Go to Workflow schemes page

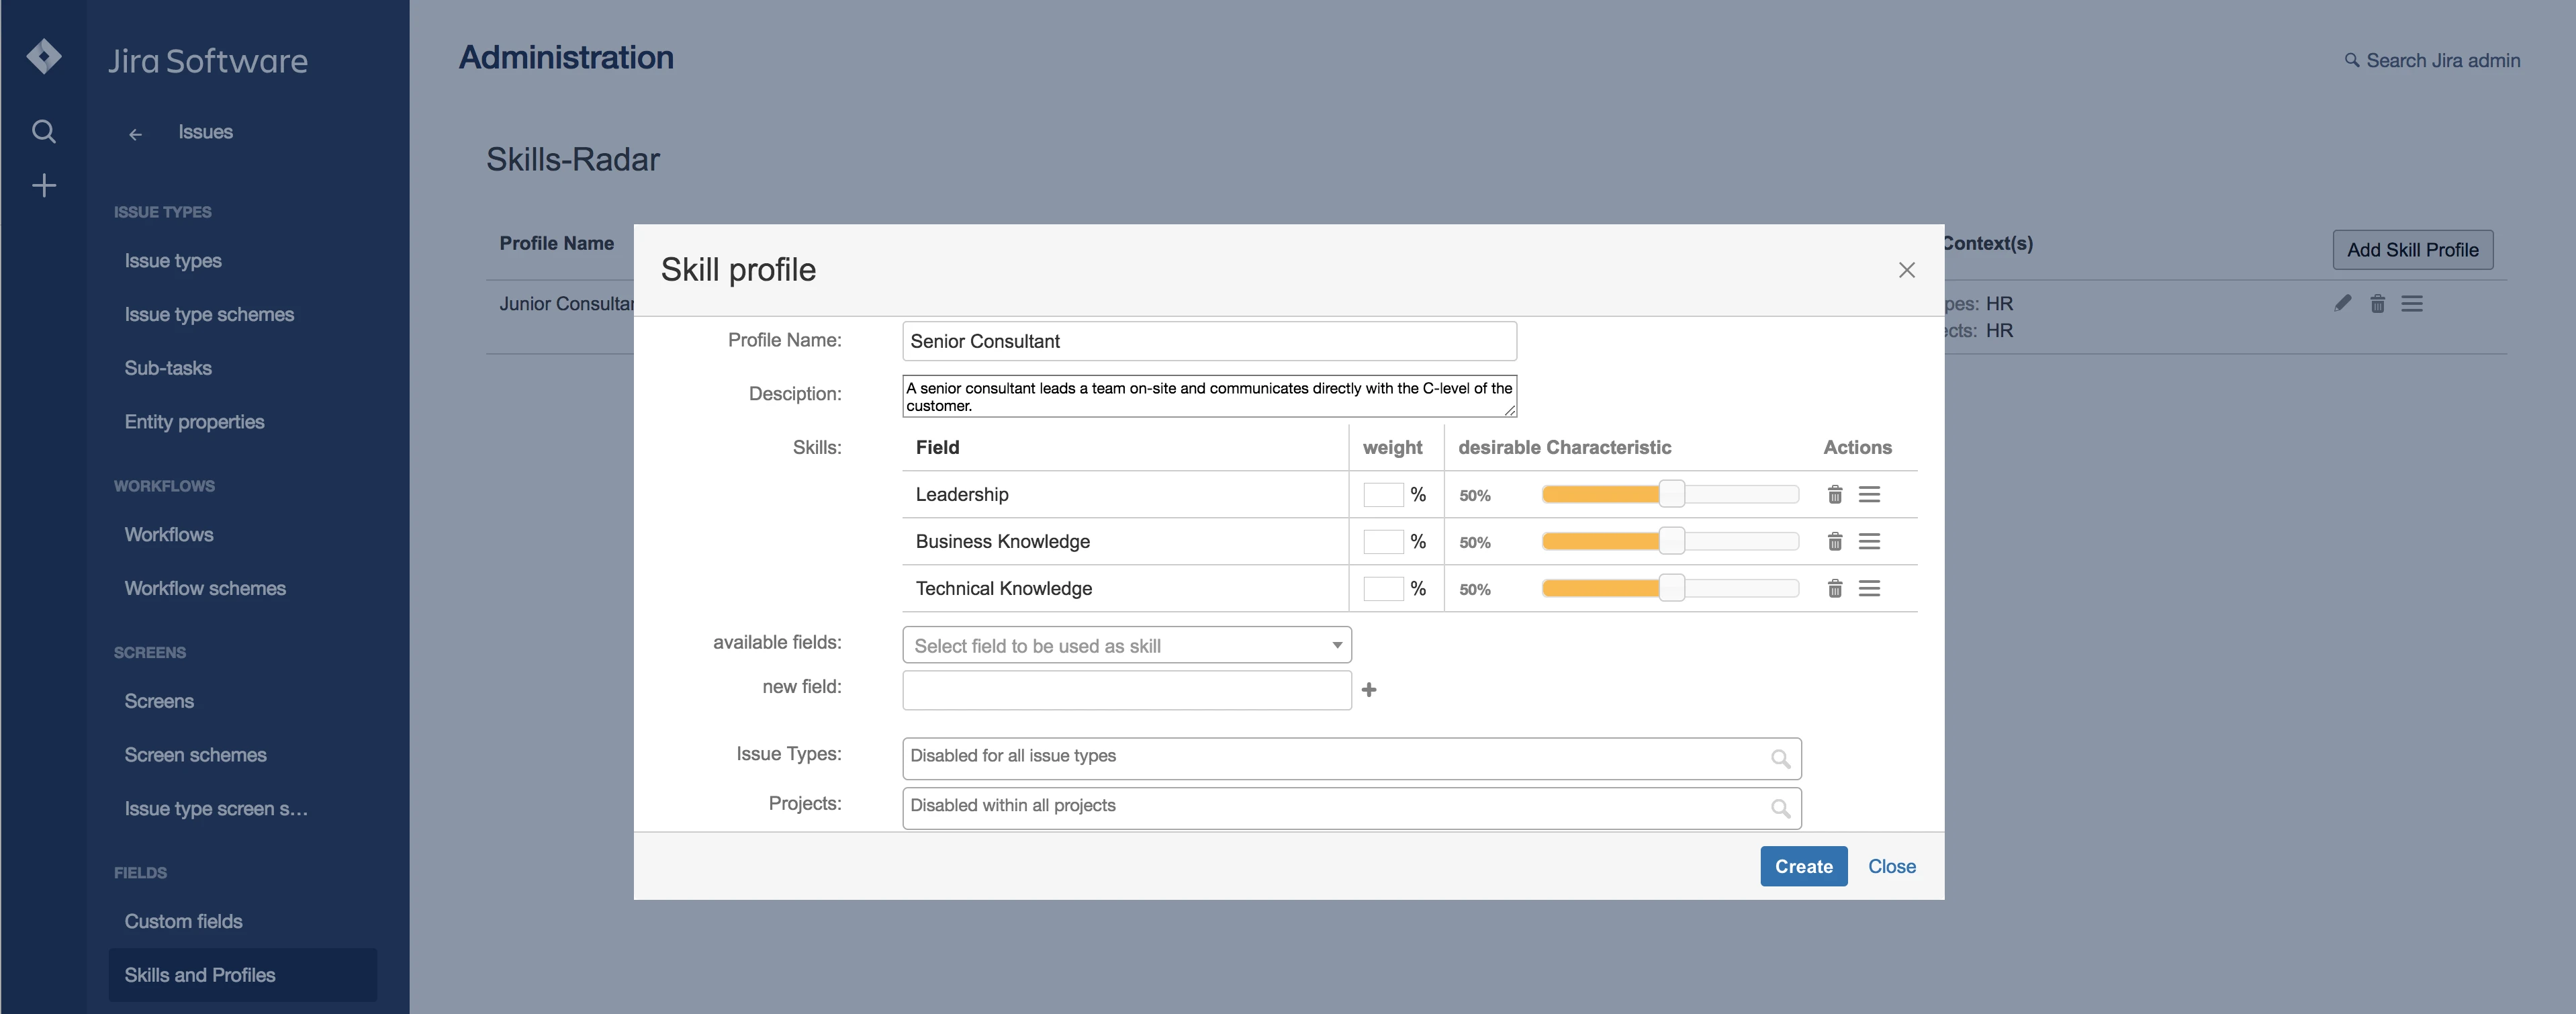pyautogui.click(x=205, y=588)
